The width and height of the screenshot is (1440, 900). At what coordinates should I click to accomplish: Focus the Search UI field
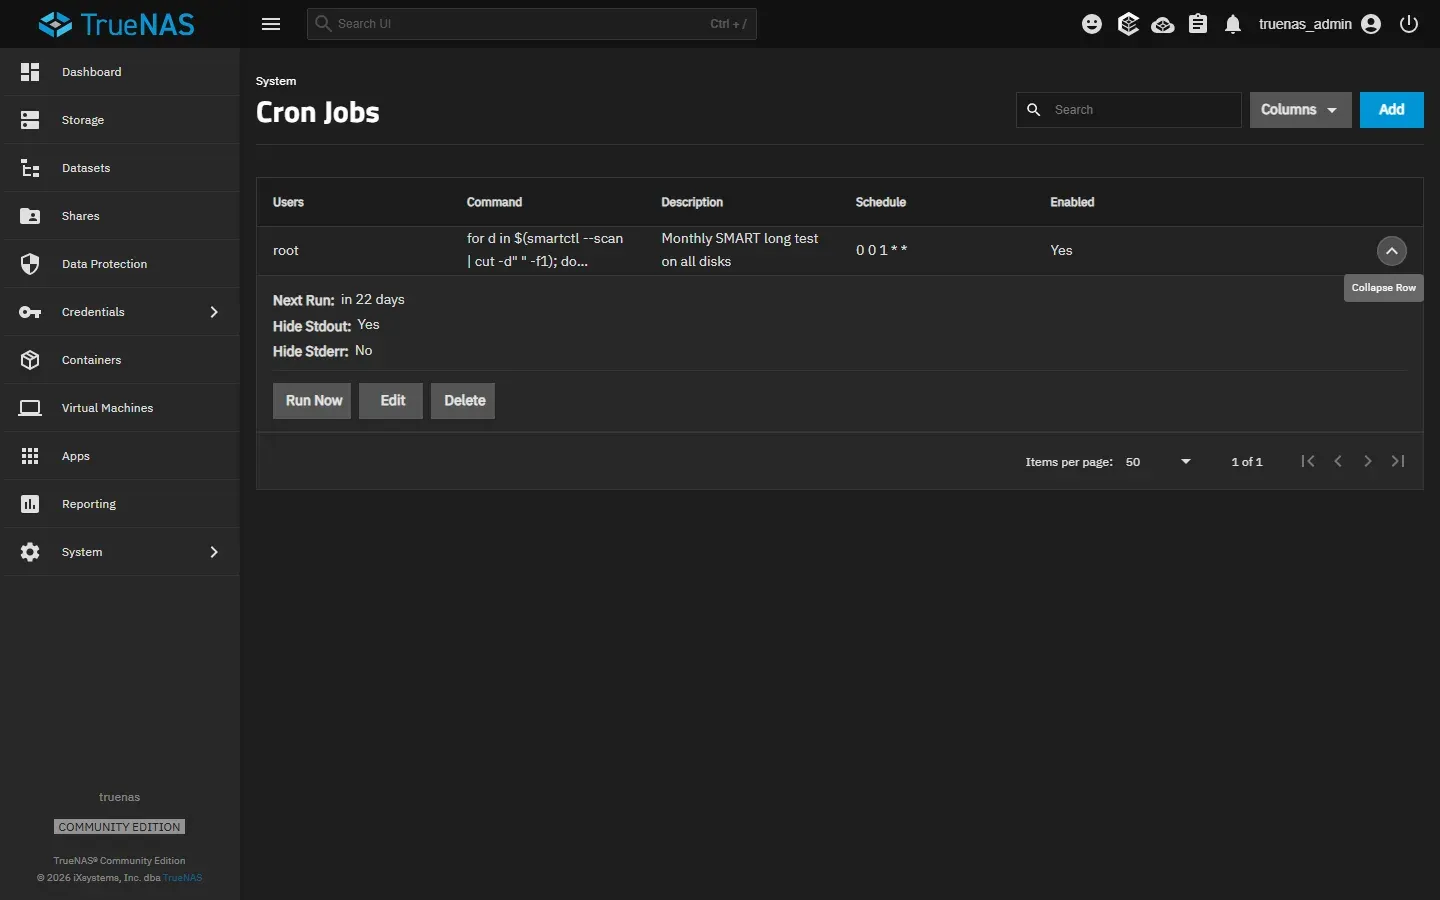pyautogui.click(x=531, y=24)
